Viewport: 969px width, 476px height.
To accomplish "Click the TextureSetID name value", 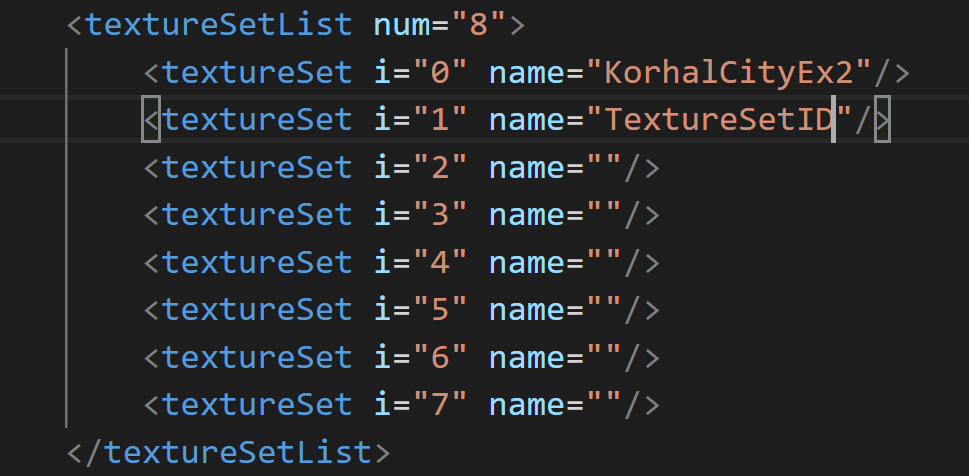I will click(720, 119).
